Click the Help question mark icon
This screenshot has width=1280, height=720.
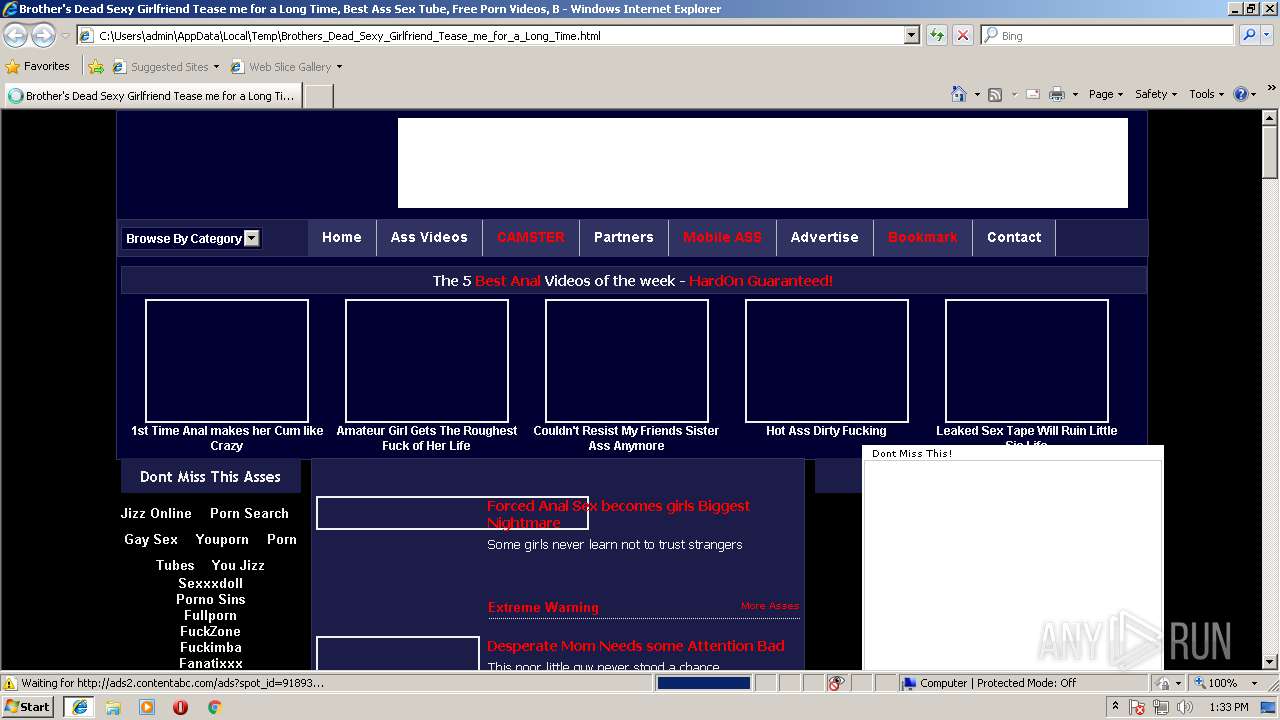[1241, 94]
